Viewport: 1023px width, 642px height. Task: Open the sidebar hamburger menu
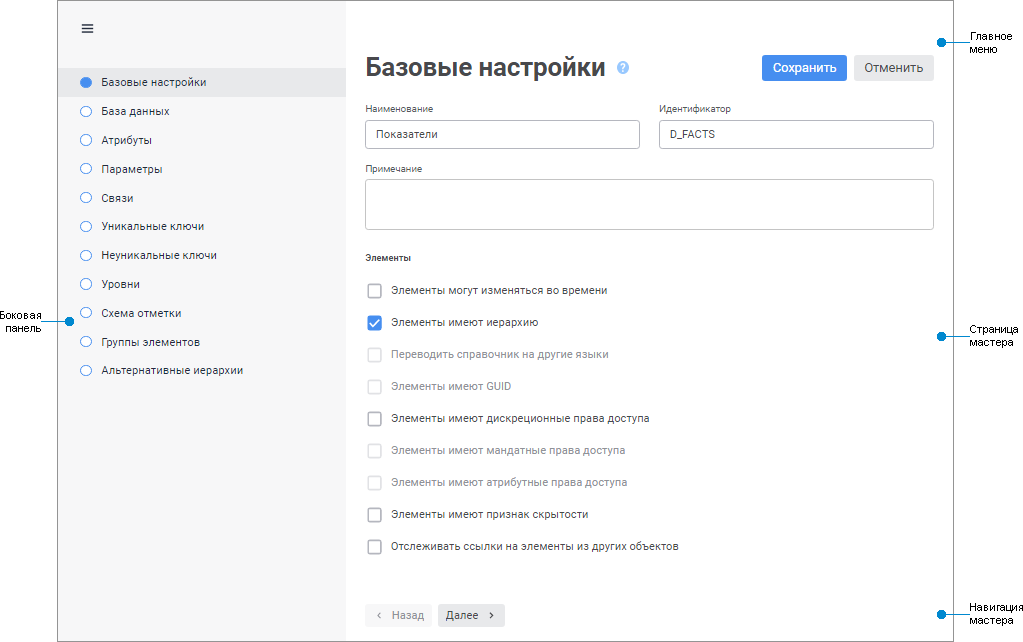coord(87,28)
